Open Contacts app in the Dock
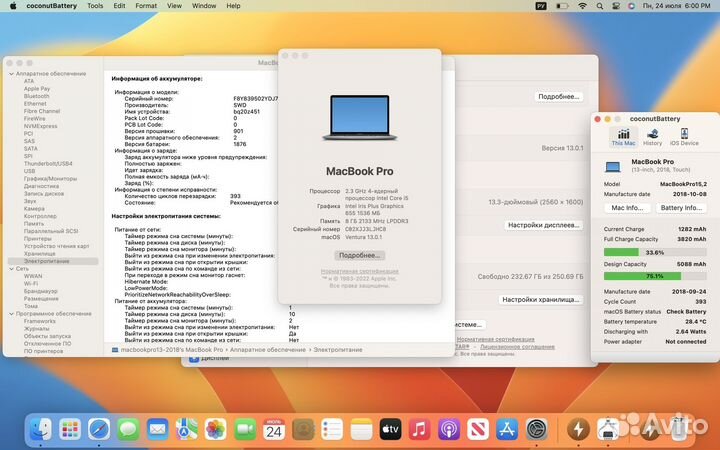The height and width of the screenshot is (450, 720). click(x=303, y=430)
